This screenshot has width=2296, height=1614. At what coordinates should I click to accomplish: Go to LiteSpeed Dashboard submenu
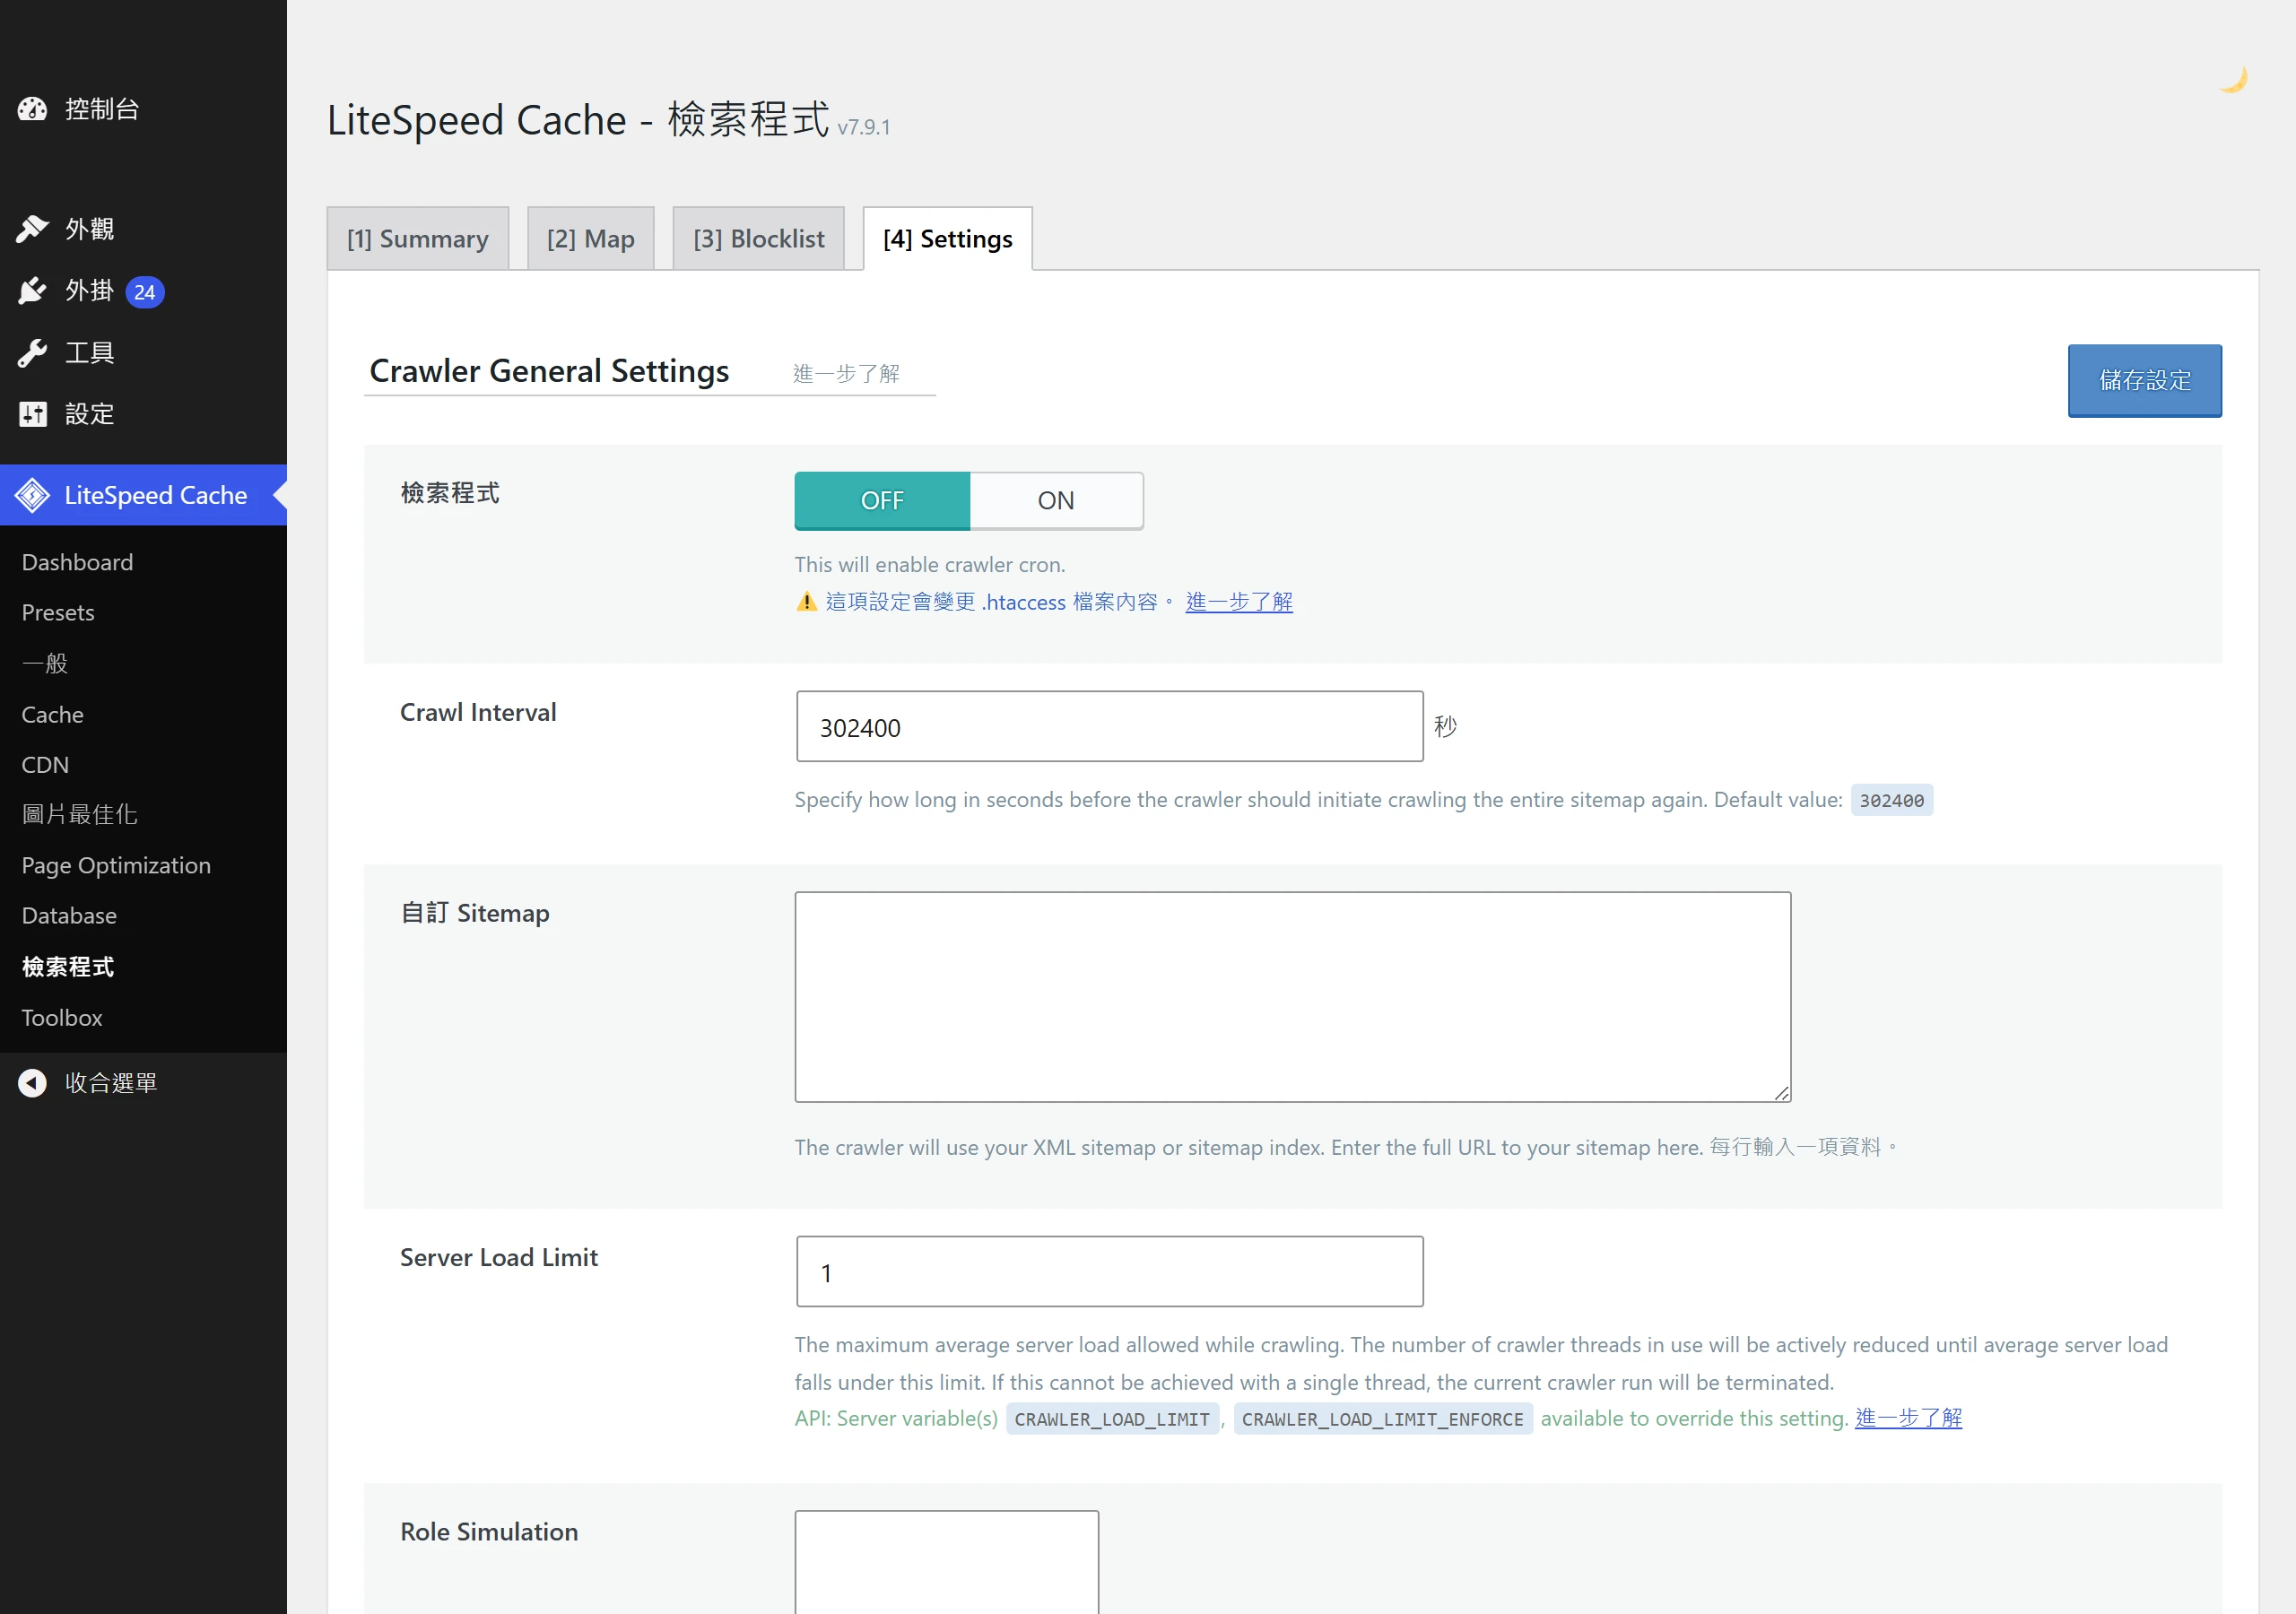(77, 562)
